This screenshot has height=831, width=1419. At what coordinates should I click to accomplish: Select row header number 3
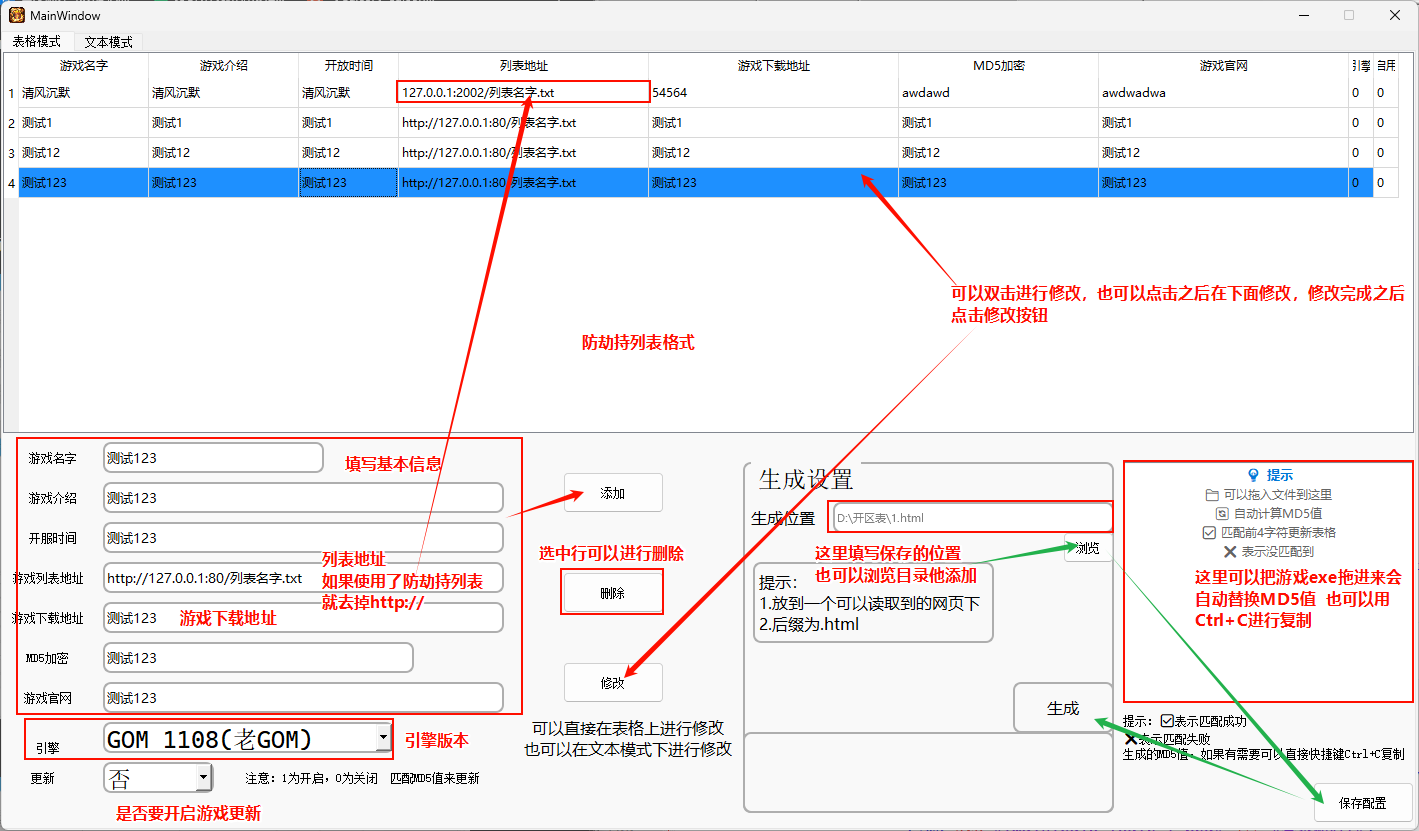(11, 153)
